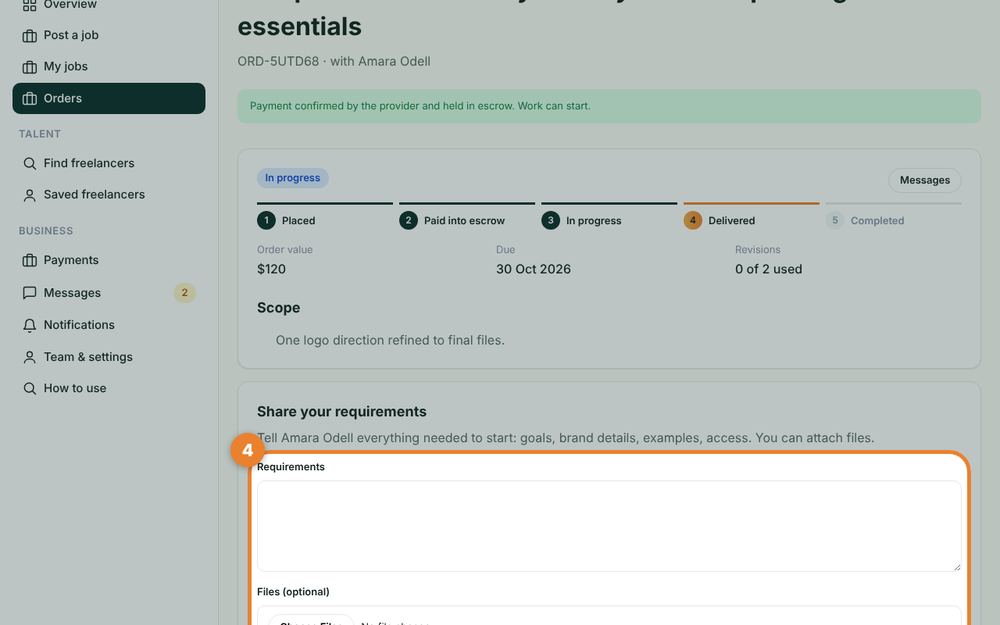This screenshot has width=1000, height=625.
Task: Click the Overview grid icon
Action: (x=29, y=5)
